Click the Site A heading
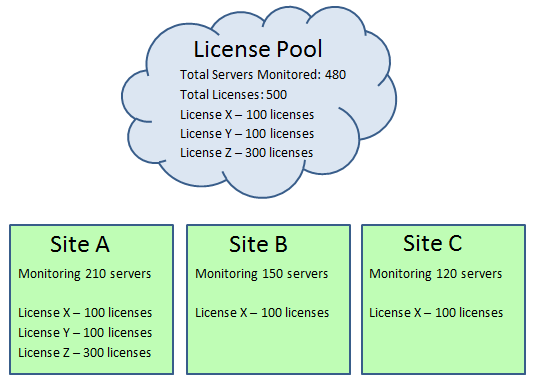The width and height of the screenshot is (534, 382). [x=80, y=244]
